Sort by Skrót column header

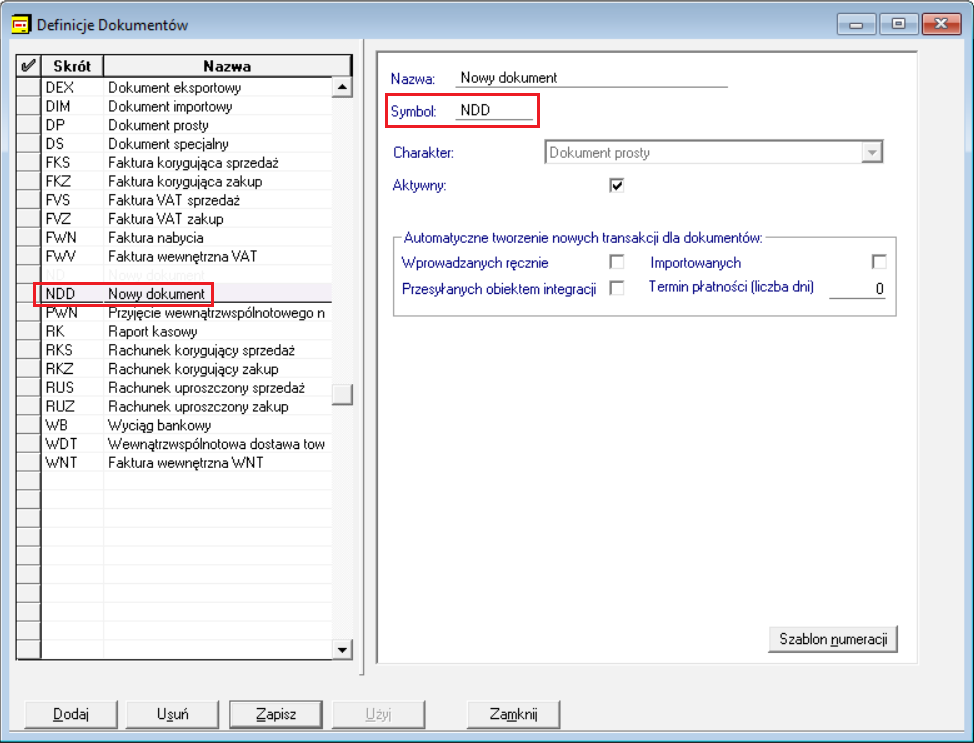pyautogui.click(x=72, y=65)
